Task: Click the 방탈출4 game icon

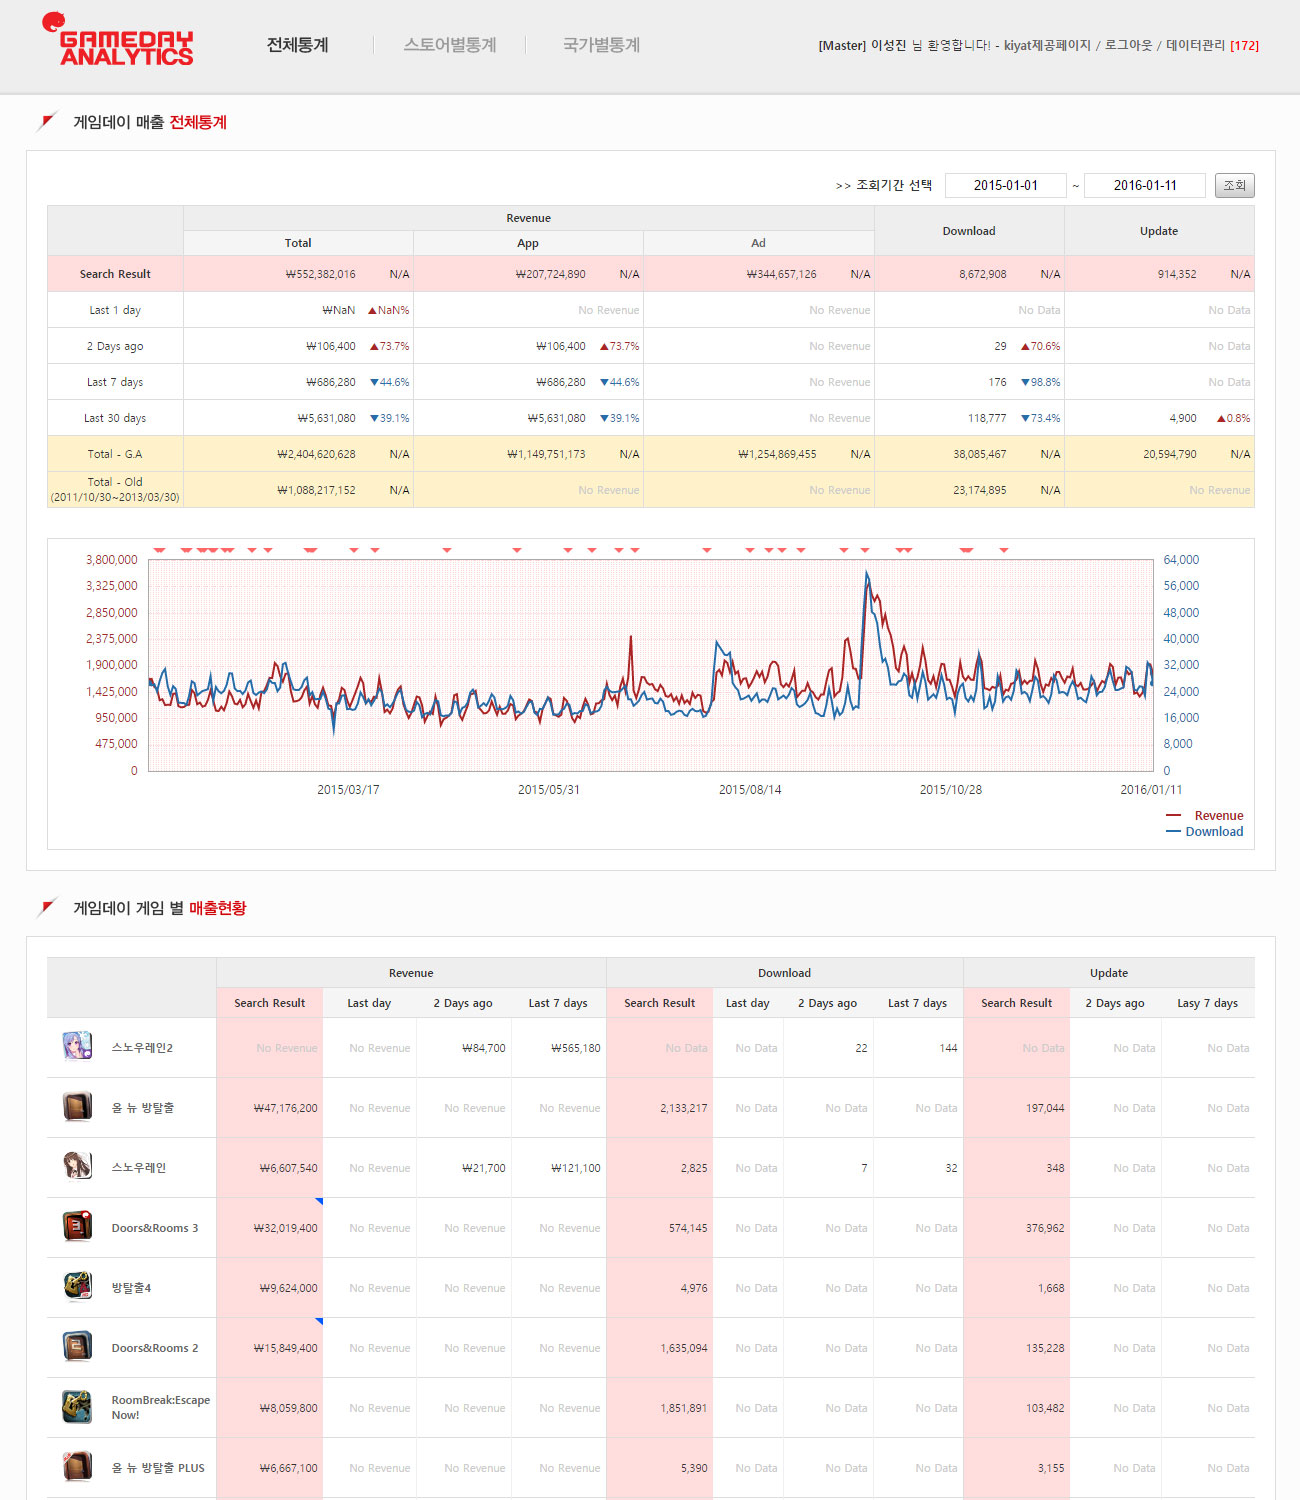Action: point(77,1286)
